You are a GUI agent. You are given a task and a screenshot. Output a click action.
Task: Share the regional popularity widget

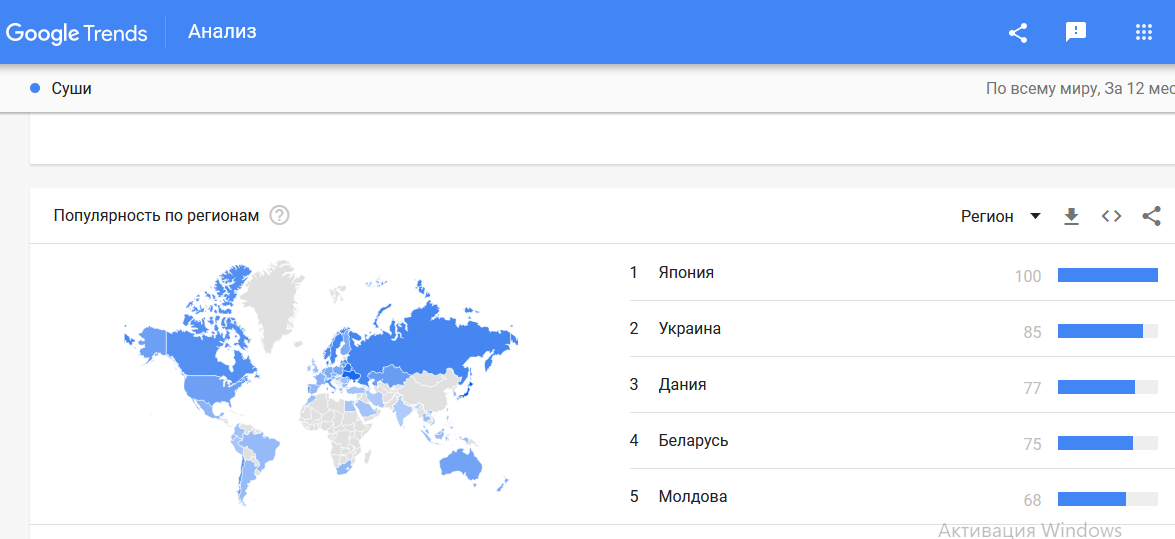tap(1151, 216)
